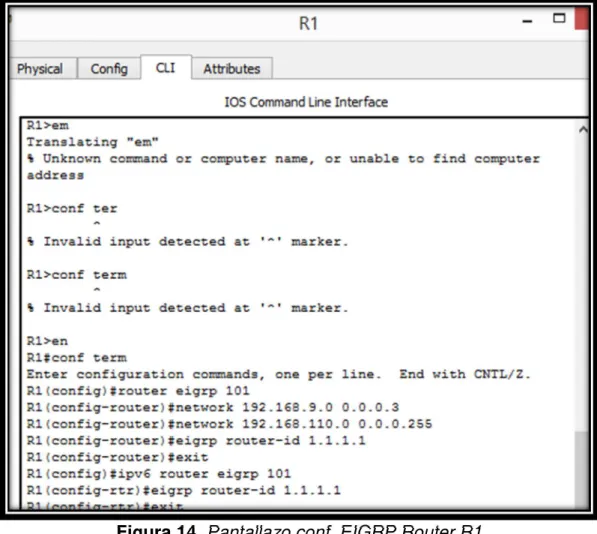
Task: Click the R1 window title
Action: click(308, 24)
